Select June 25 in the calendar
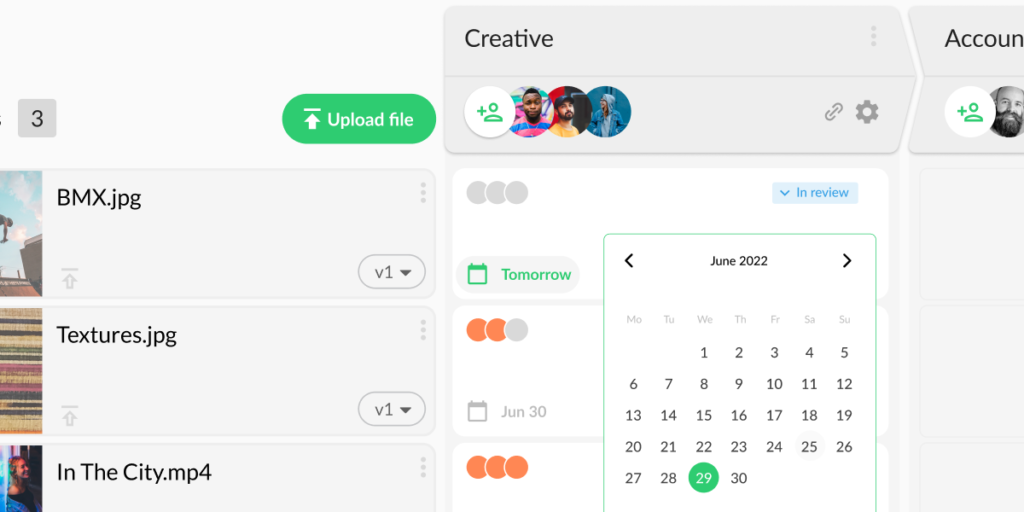 click(809, 447)
